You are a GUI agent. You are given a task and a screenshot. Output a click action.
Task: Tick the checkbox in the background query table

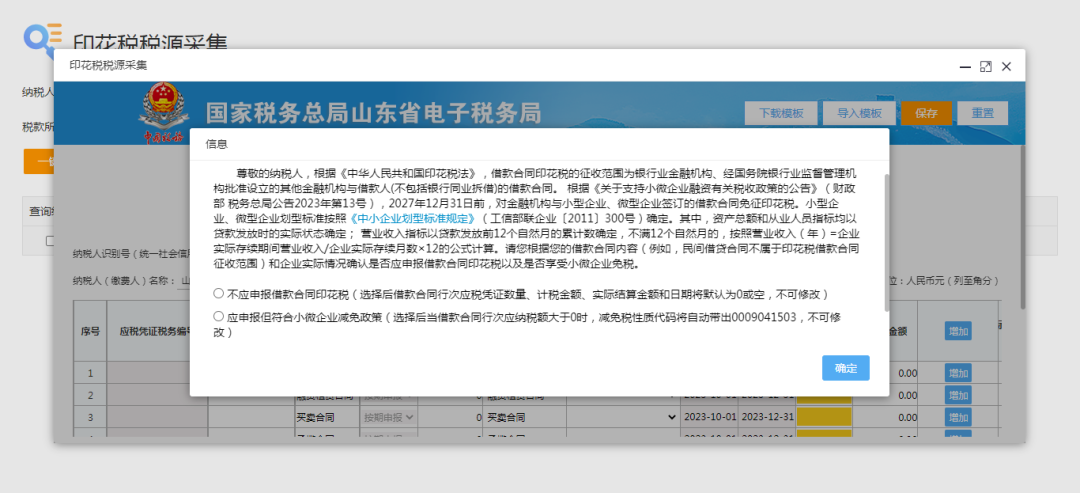tap(50, 241)
